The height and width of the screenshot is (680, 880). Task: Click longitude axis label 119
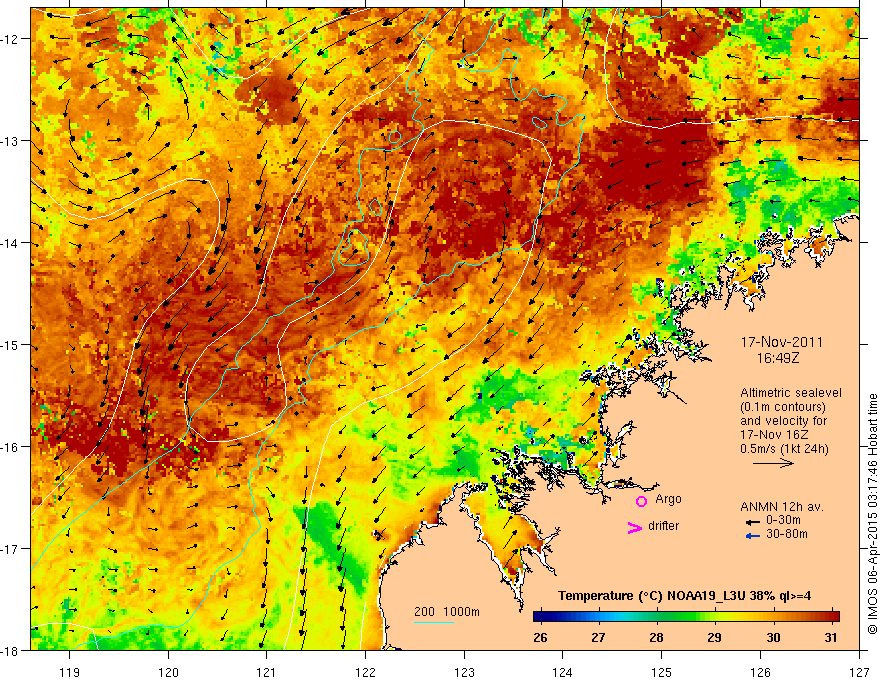70,672
